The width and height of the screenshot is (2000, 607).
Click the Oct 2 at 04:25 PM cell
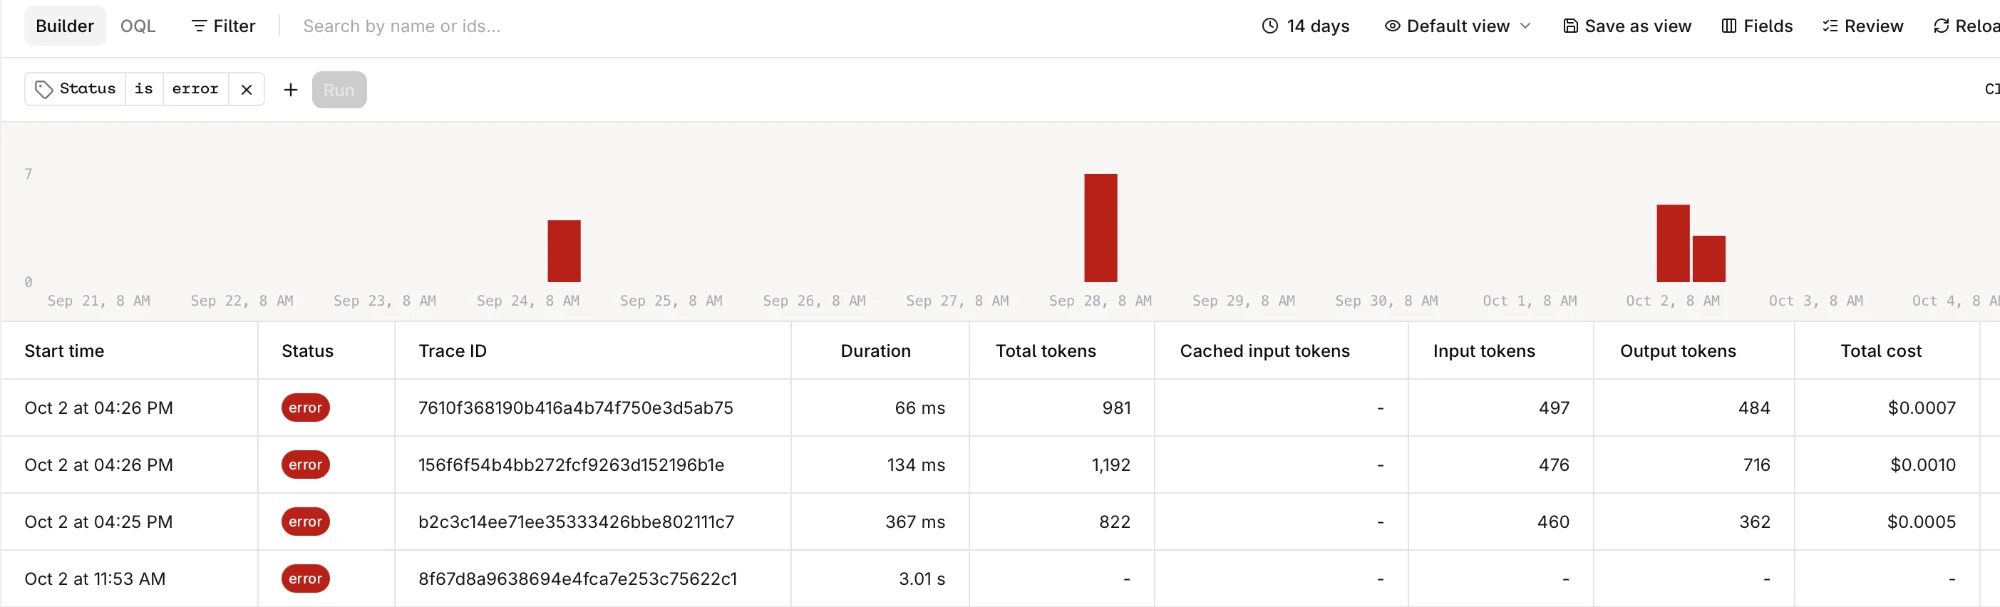coord(98,522)
